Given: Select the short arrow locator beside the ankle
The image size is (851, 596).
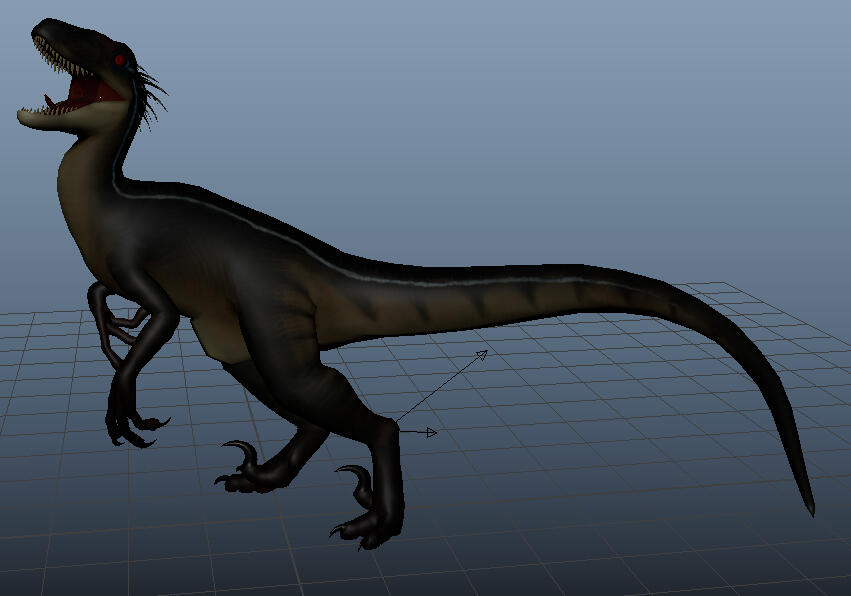Looking at the screenshot, I should point(418,433).
